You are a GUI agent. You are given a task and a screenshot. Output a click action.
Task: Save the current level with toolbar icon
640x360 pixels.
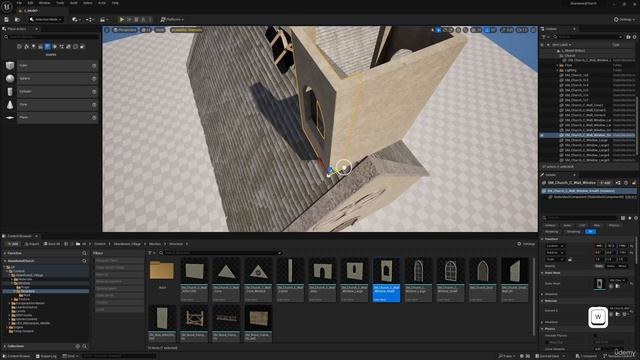point(7,20)
